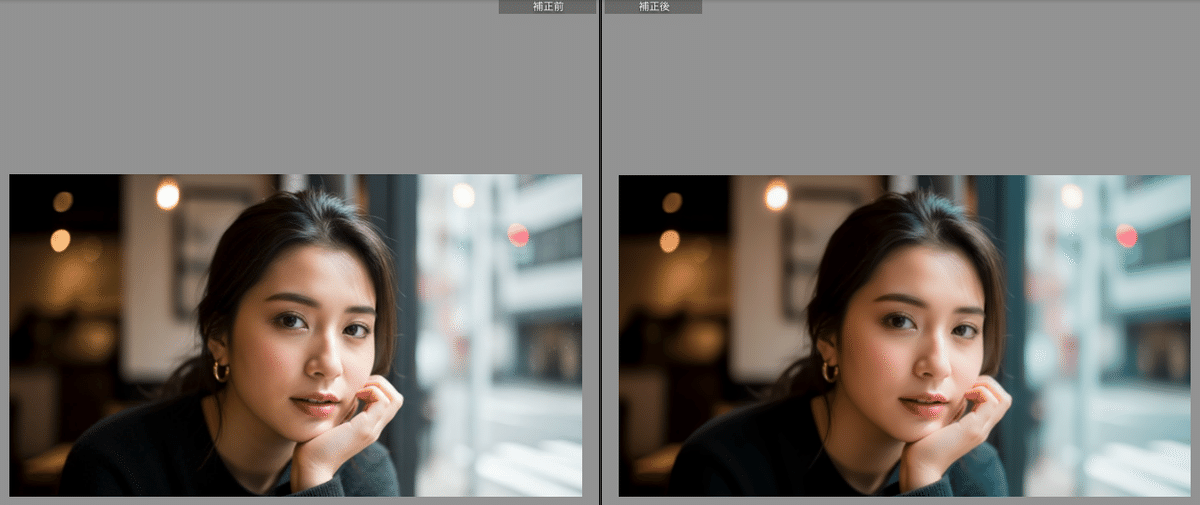The width and height of the screenshot is (1200, 505).
Task: Click the woman's lips in the before photo
Action: (315, 405)
